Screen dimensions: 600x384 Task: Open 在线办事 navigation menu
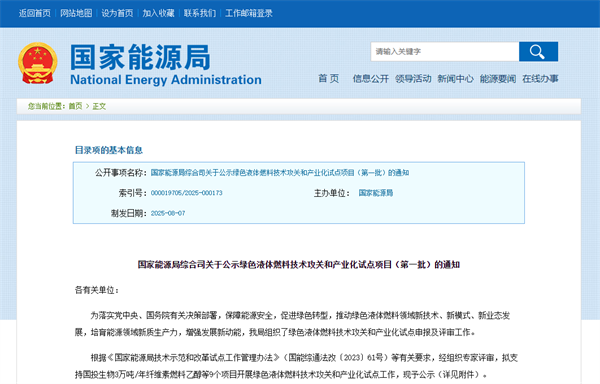540,79
